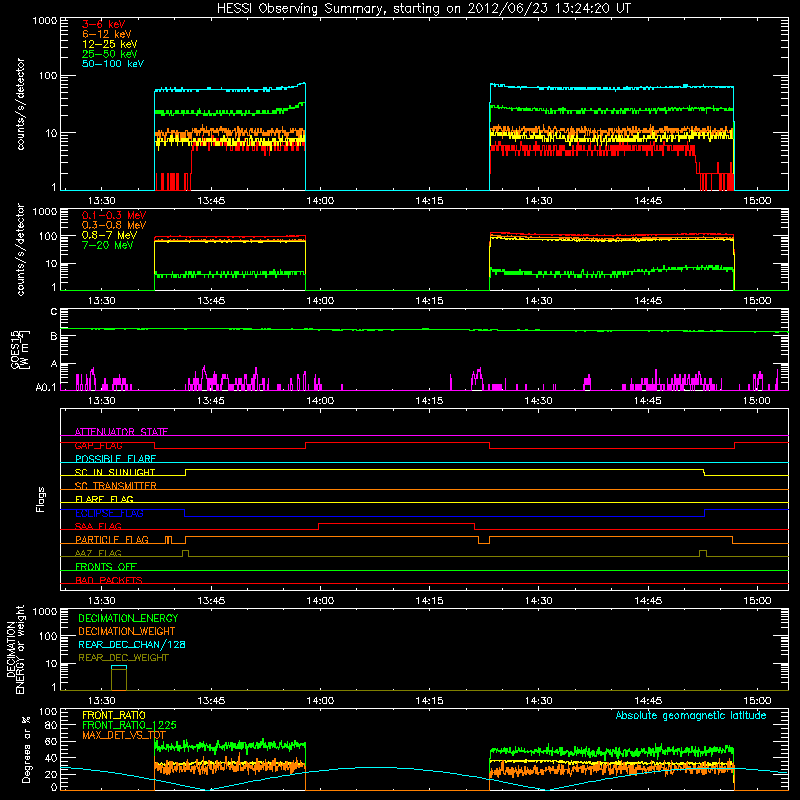Viewport: 800px width, 800px height.
Task: Click the yellow FRONT_RATIO legend label
Action: (x=114, y=715)
